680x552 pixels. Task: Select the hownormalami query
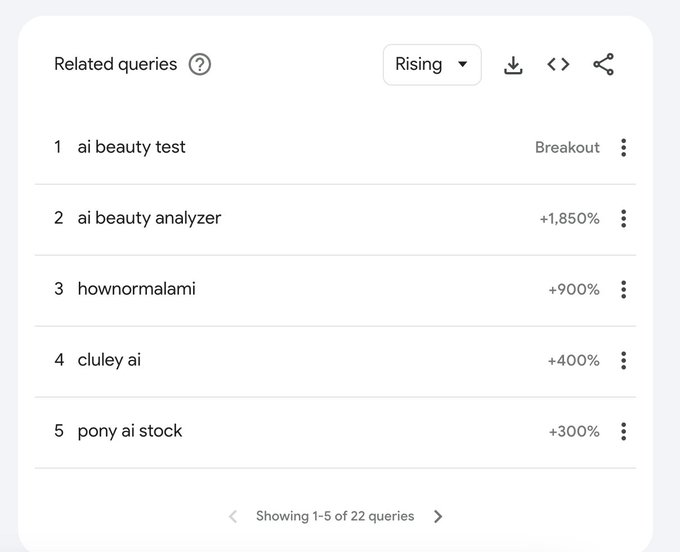point(137,289)
